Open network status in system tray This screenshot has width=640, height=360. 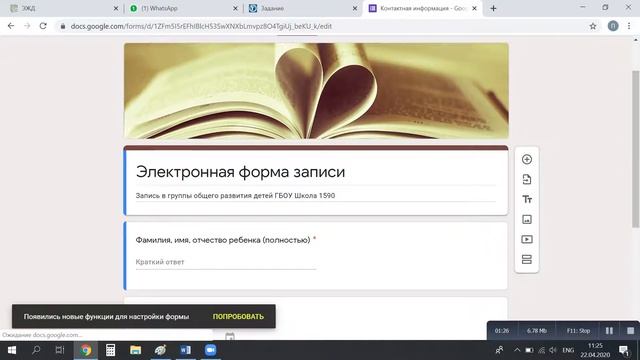coord(541,350)
